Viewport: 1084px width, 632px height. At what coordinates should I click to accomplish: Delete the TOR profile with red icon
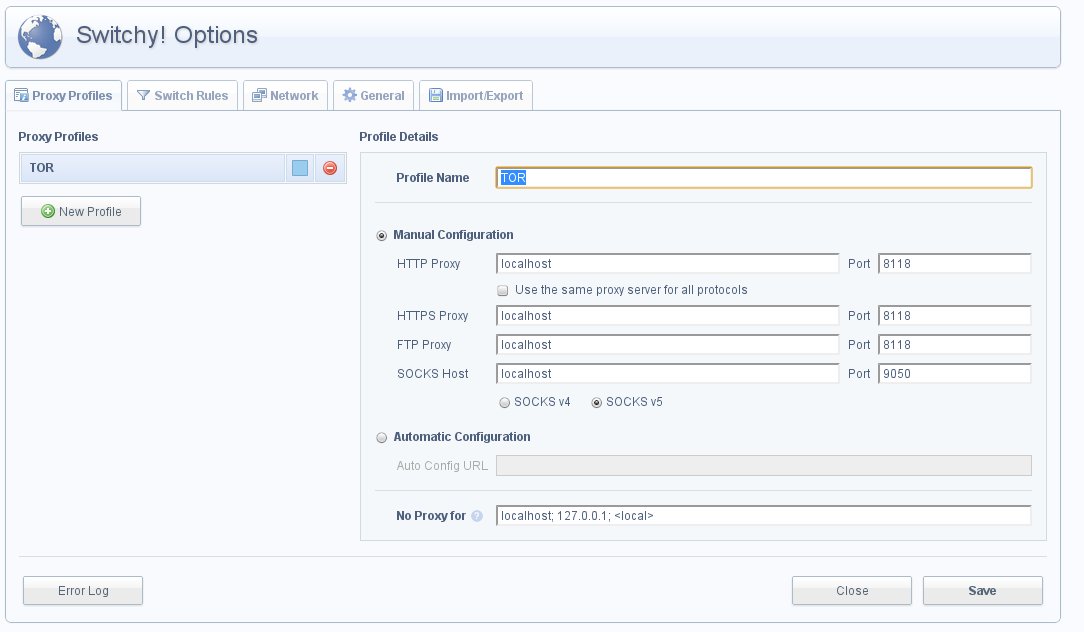[330, 168]
